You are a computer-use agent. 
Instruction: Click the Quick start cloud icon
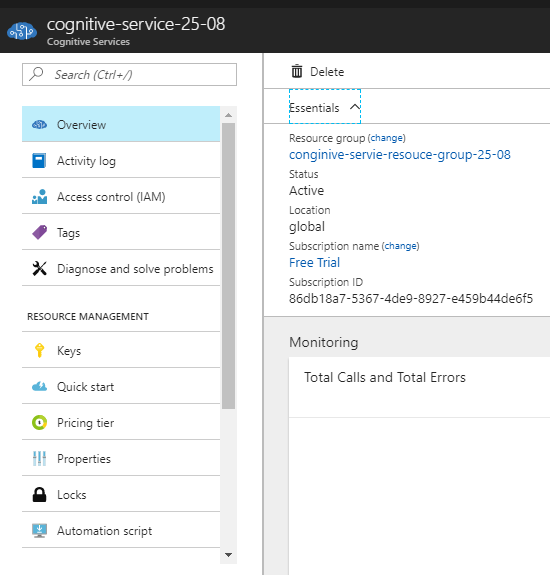pyautogui.click(x=39, y=387)
